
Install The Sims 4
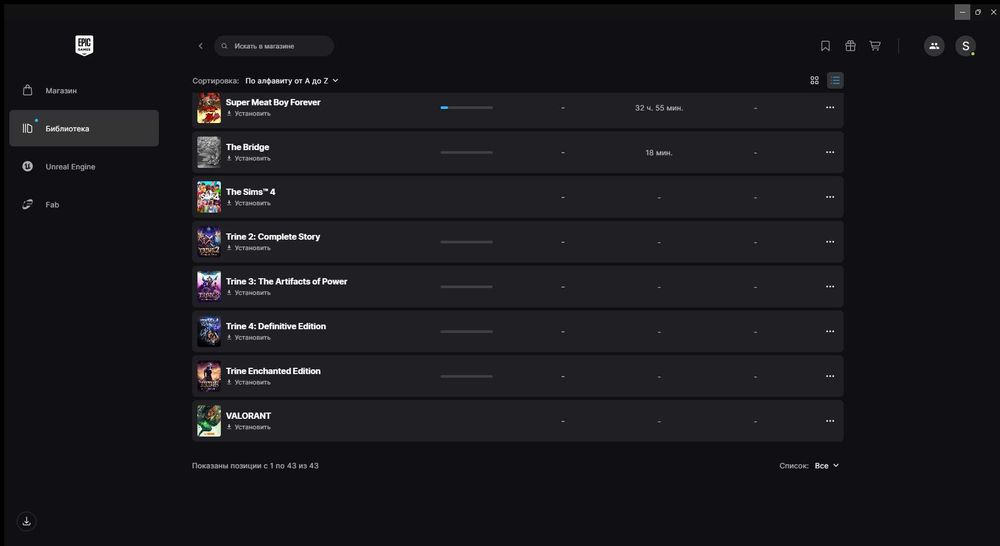point(250,203)
